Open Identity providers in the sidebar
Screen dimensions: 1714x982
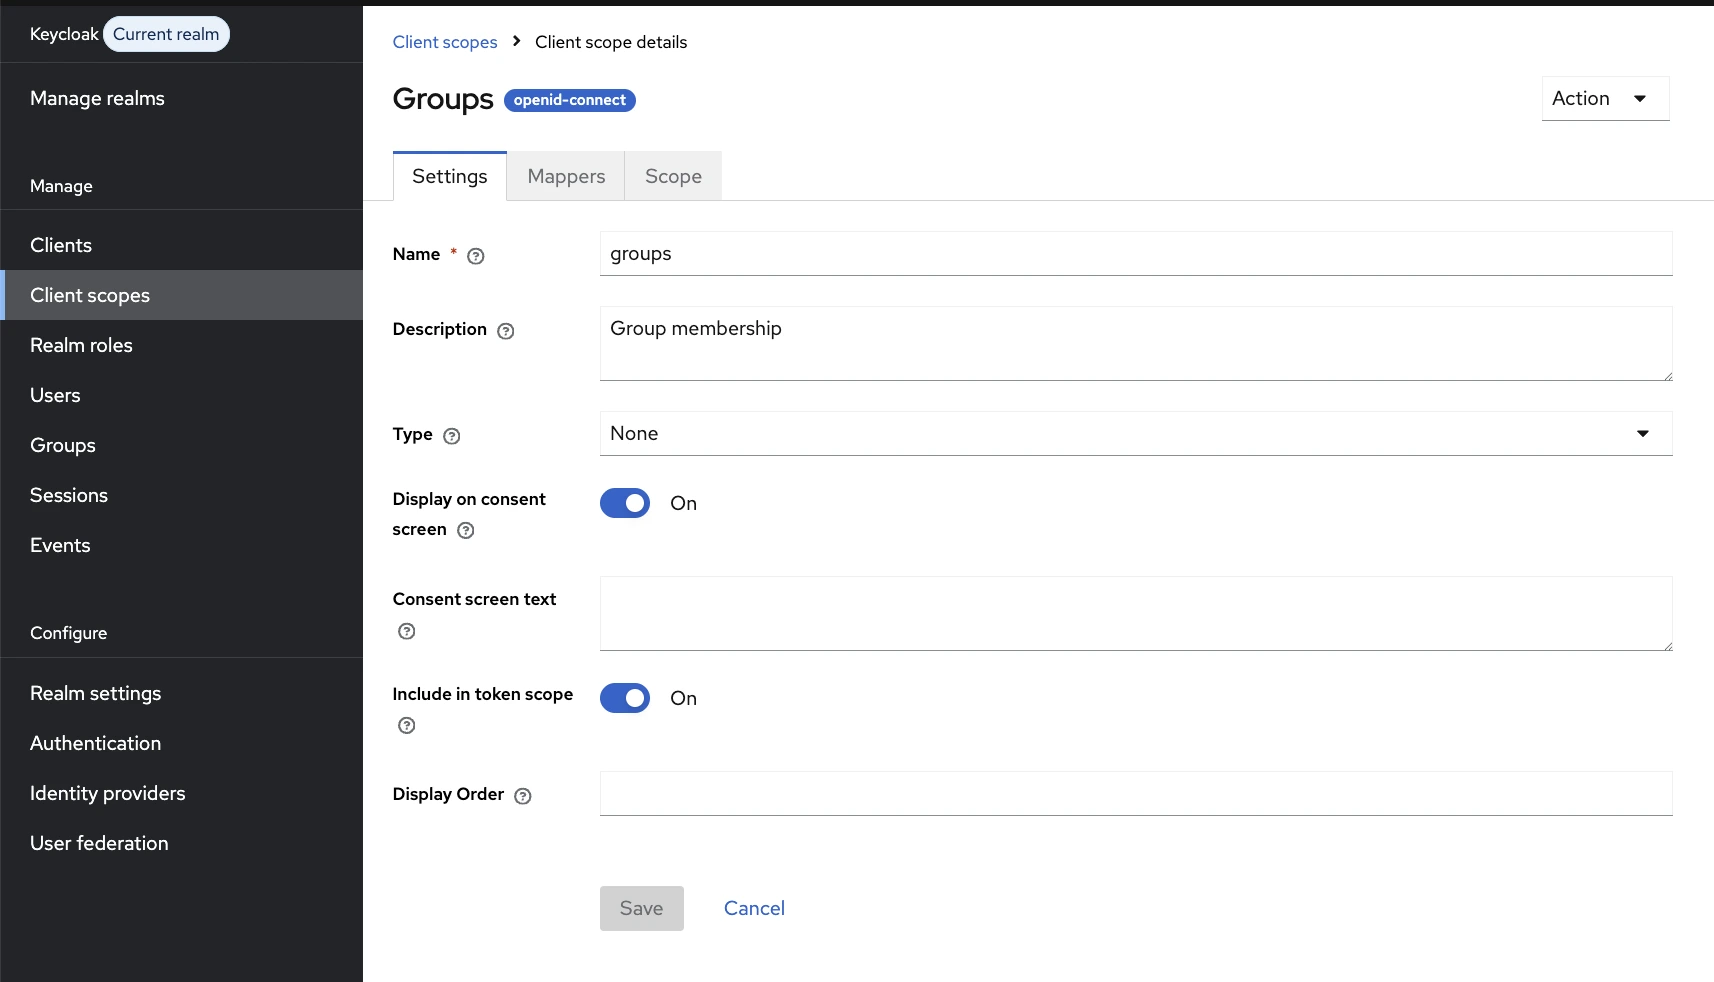[182, 793]
